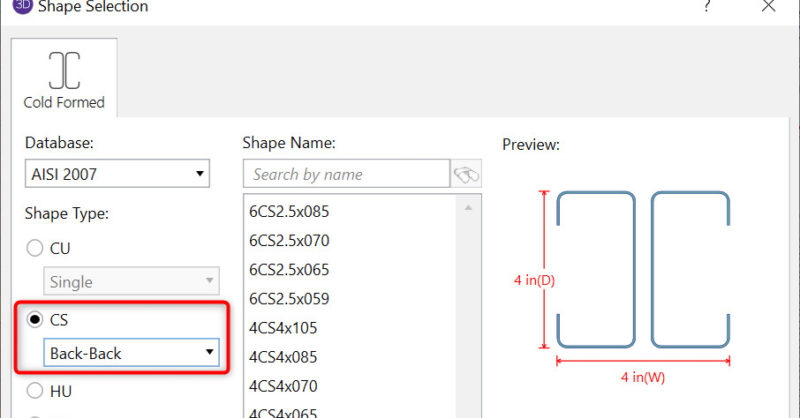Click the help question mark button
The height and width of the screenshot is (418, 800).
point(706,7)
